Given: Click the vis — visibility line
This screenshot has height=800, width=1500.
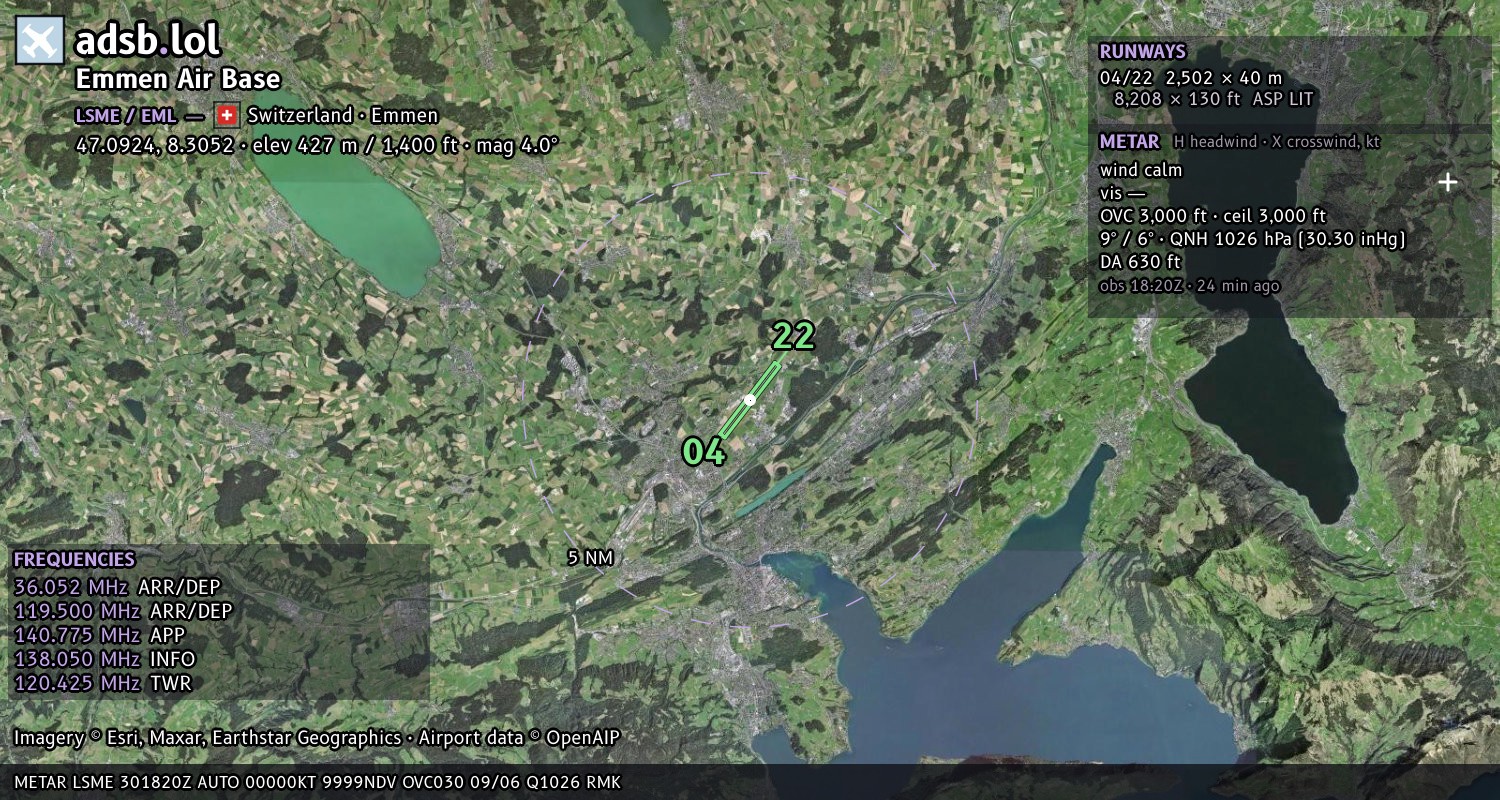Looking at the screenshot, I should (x=1122, y=193).
